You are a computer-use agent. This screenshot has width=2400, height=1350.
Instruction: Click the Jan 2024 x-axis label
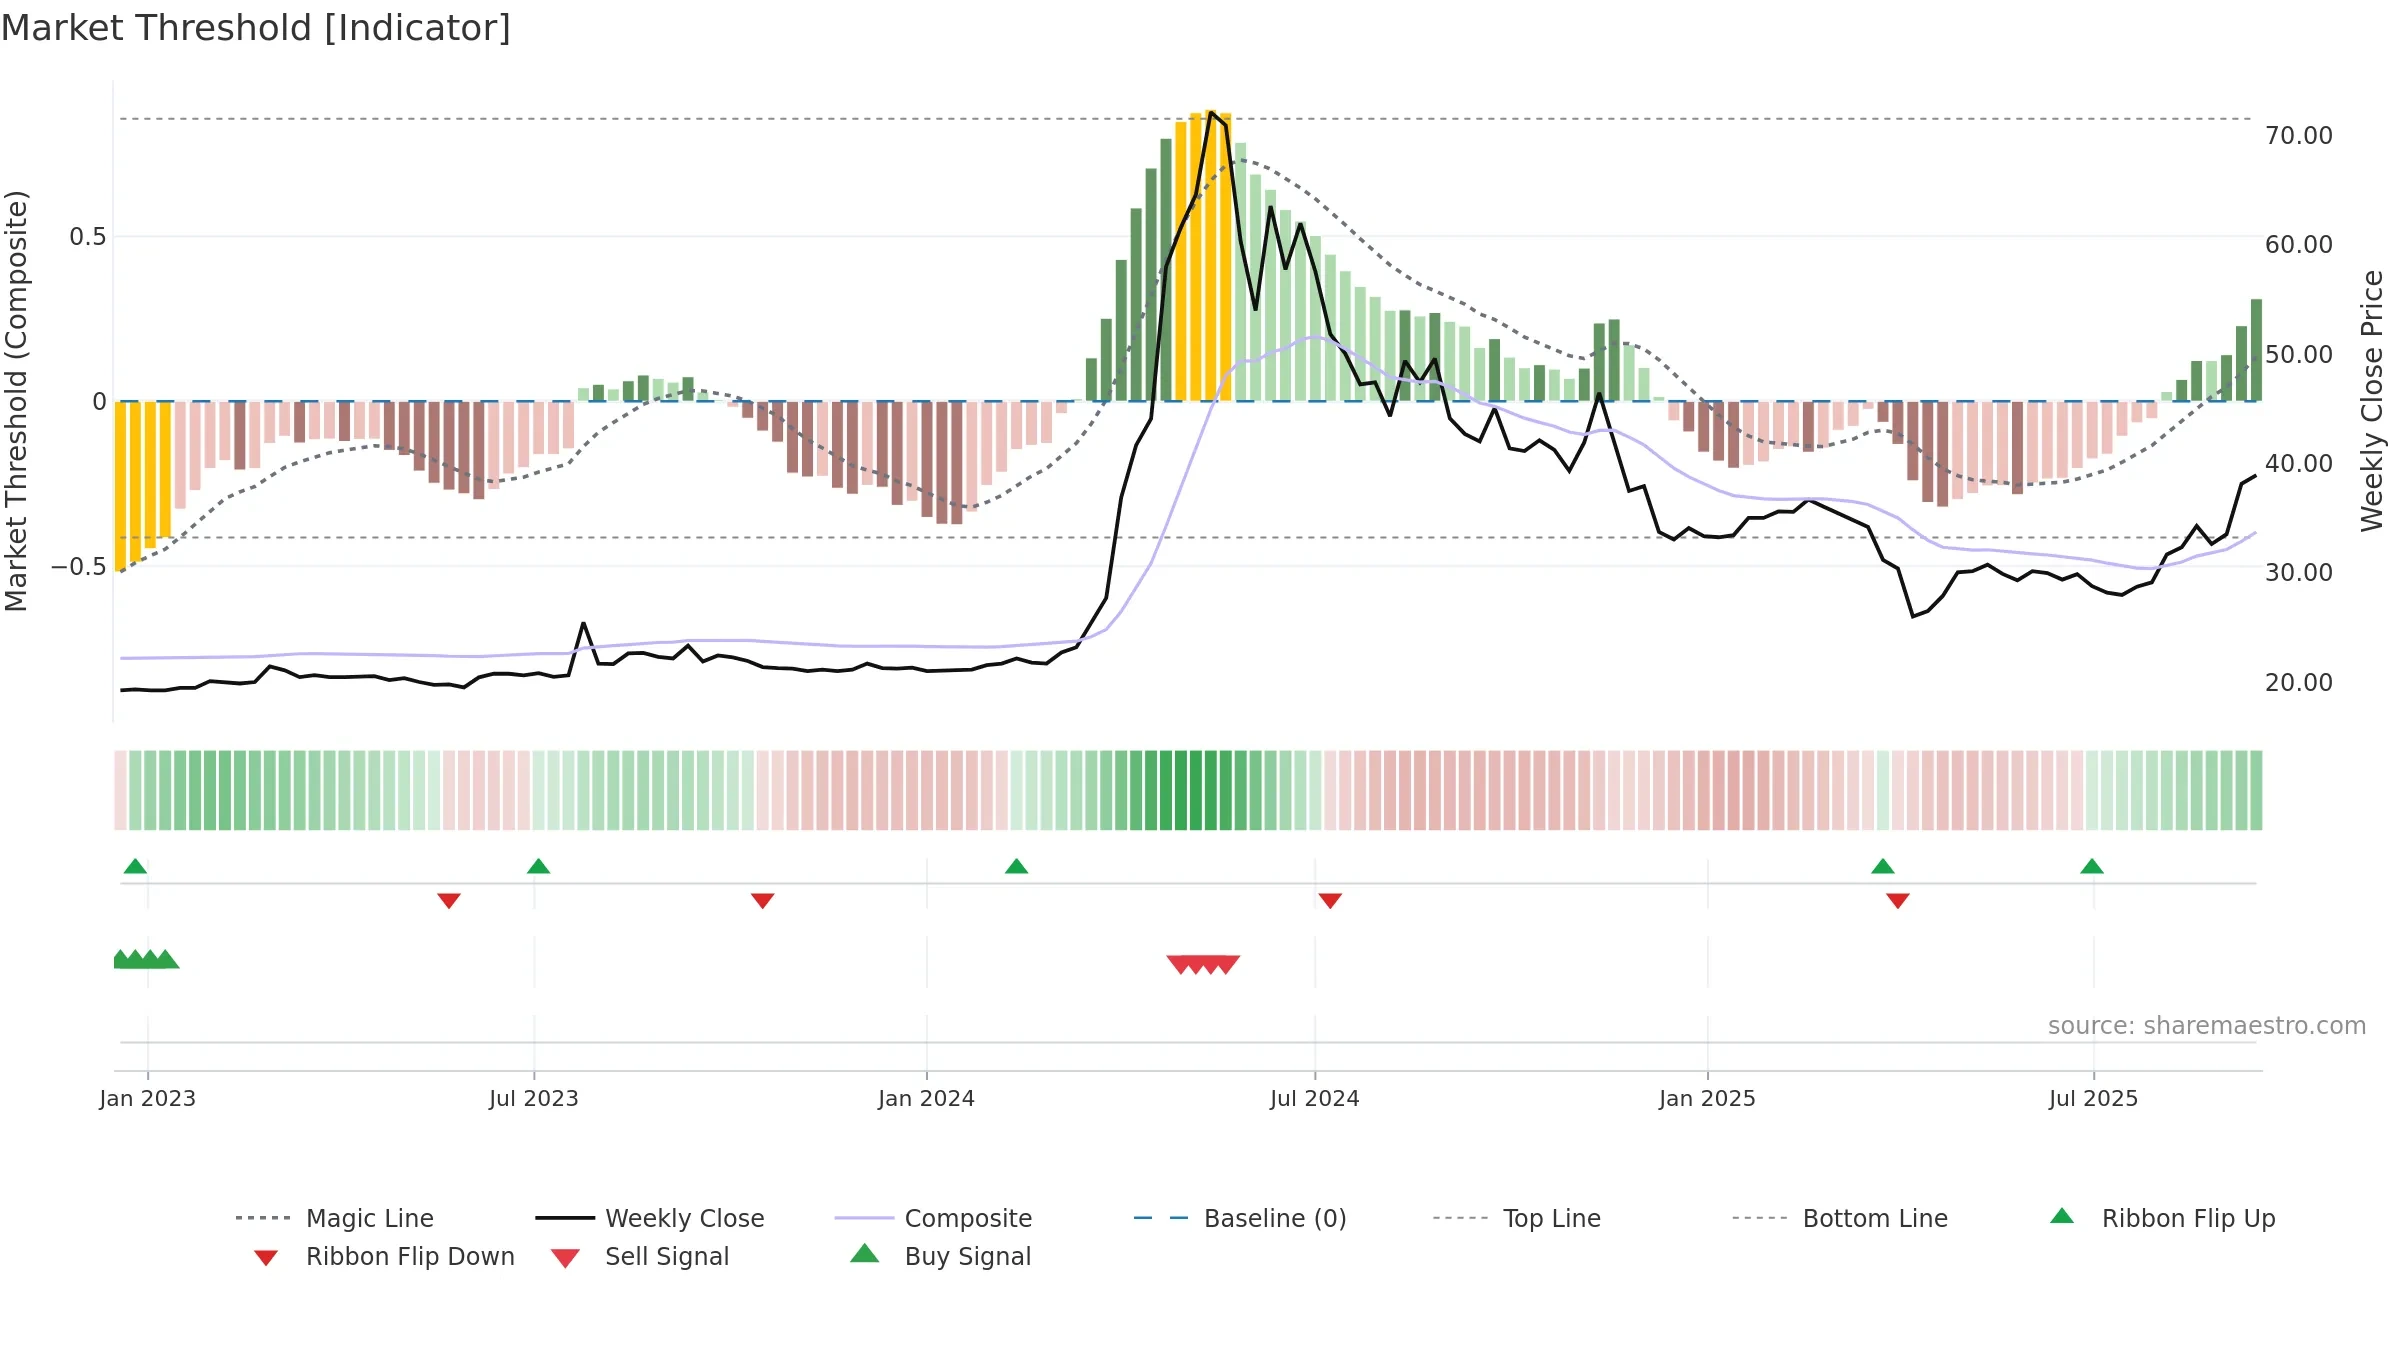927,1098
